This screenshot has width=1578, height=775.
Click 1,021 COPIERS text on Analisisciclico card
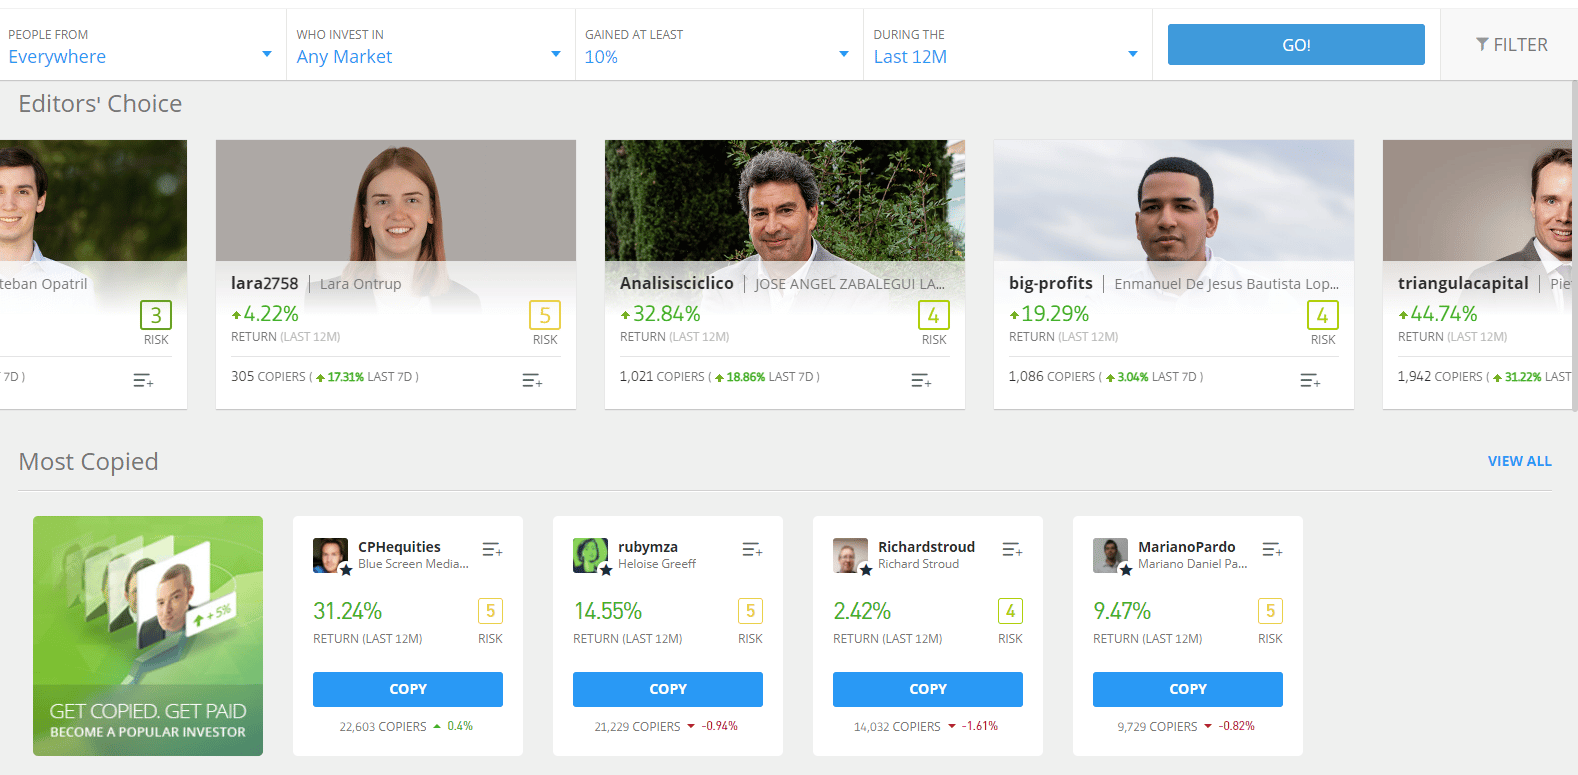662,377
